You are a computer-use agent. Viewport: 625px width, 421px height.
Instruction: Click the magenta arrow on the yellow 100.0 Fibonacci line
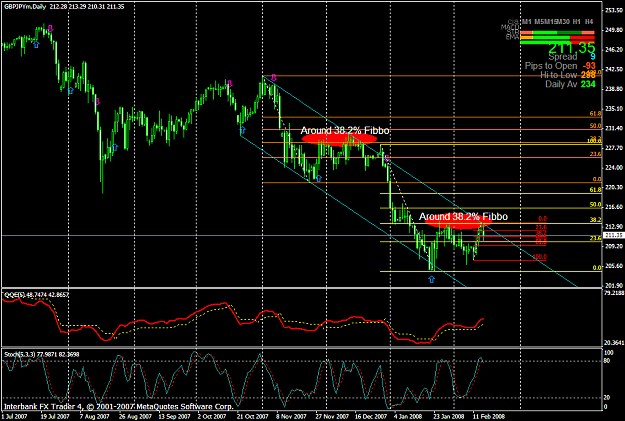click(386, 159)
